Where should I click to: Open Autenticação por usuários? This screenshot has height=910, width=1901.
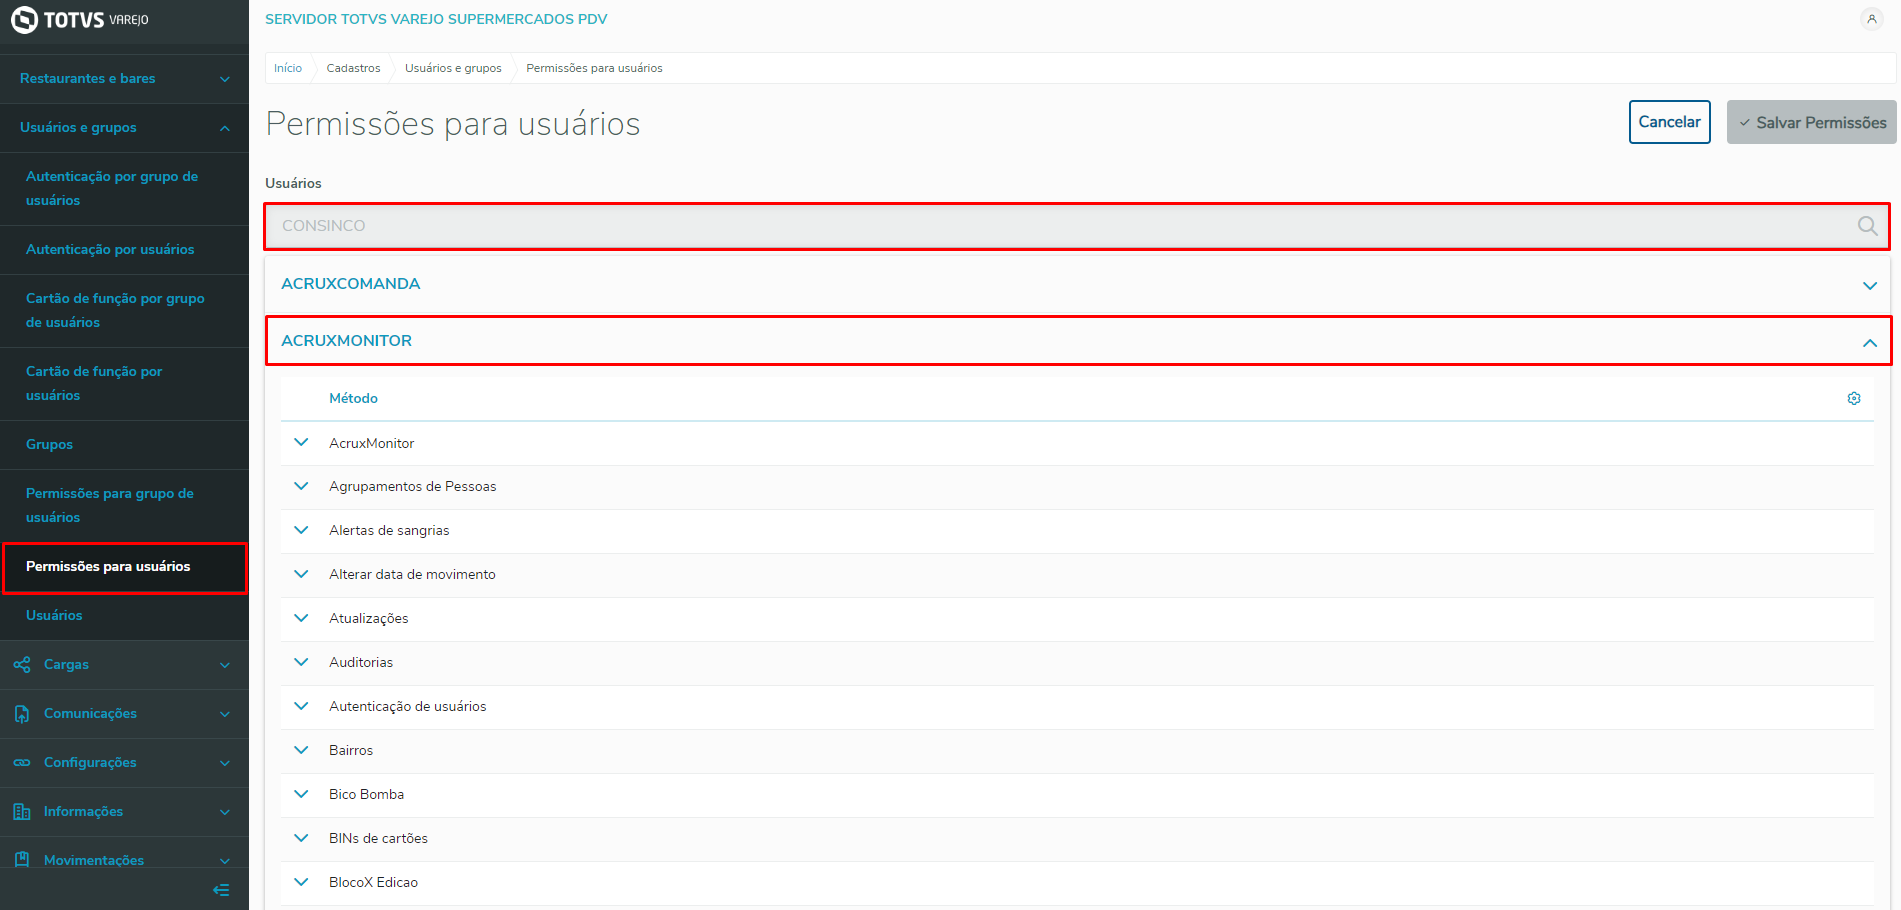(124, 249)
